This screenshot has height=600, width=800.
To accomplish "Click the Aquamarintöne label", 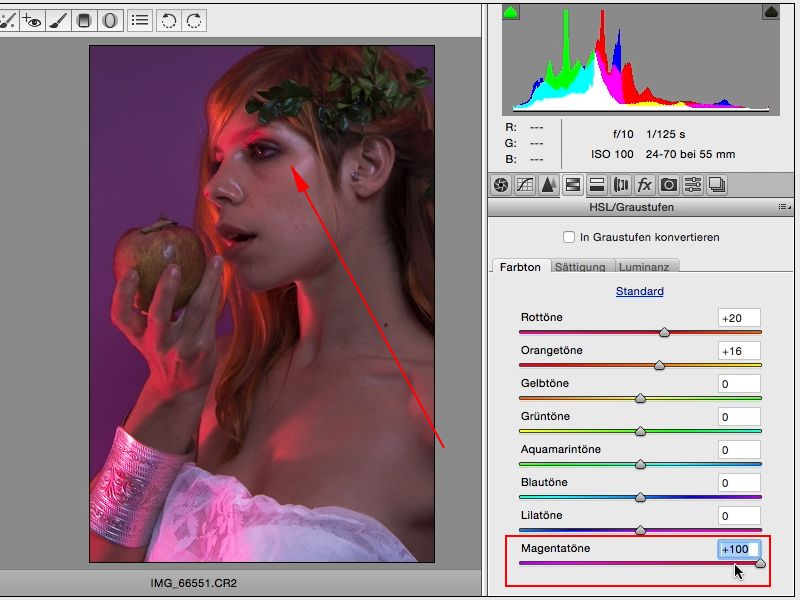I will click(x=561, y=449).
